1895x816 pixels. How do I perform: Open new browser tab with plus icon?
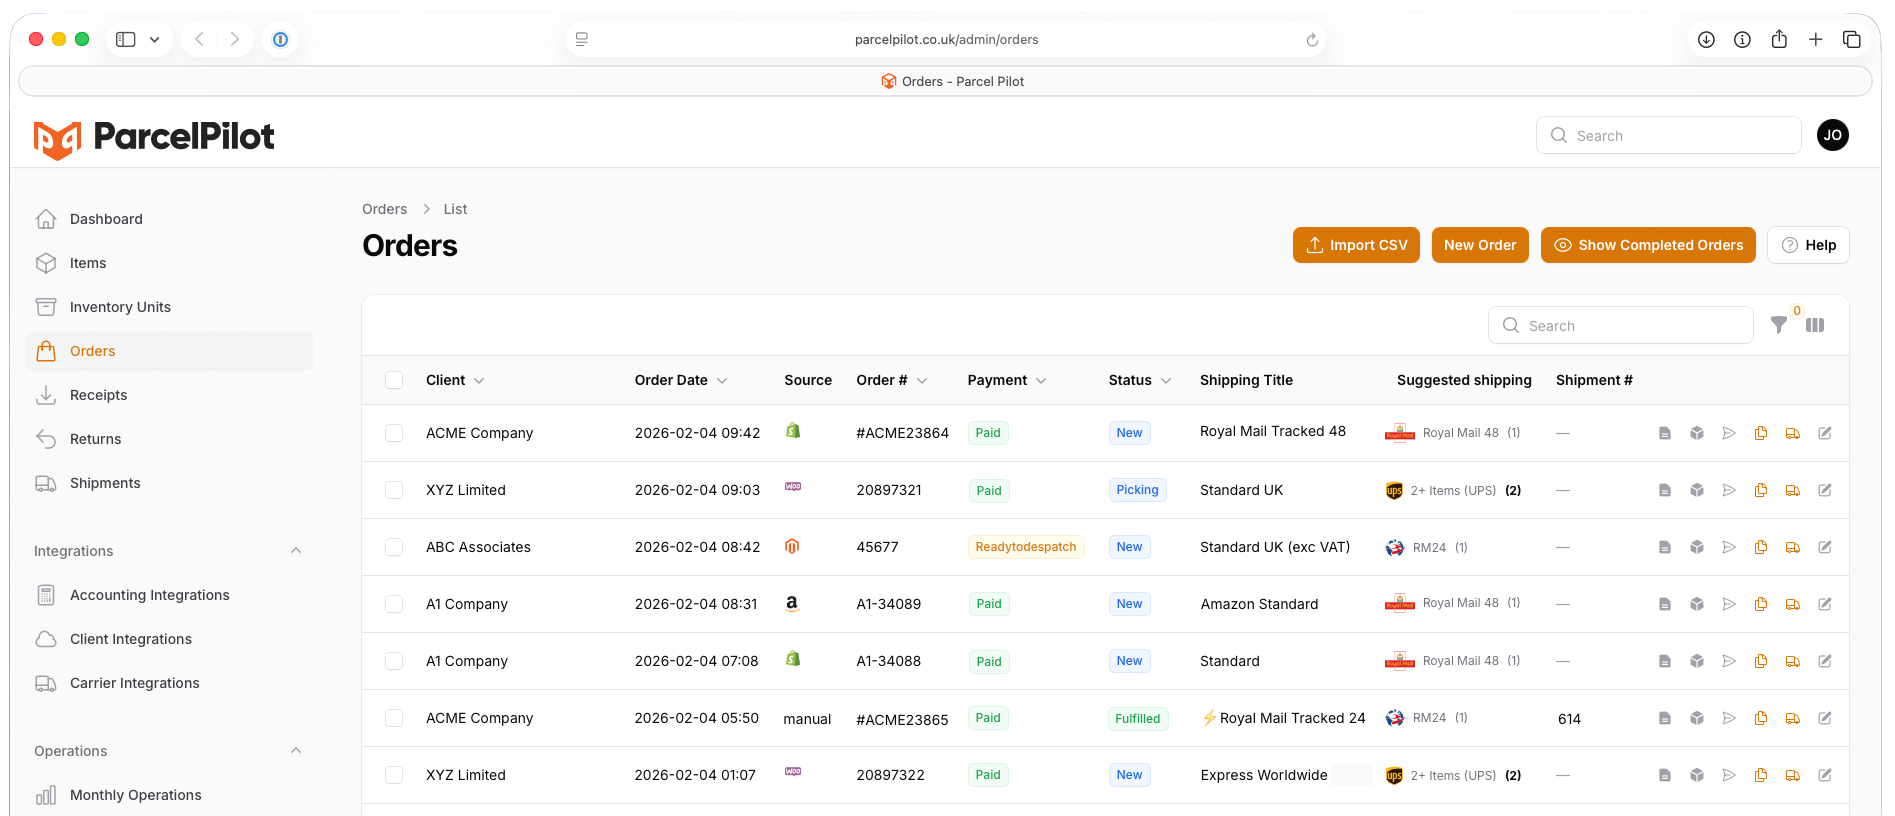1816,39
